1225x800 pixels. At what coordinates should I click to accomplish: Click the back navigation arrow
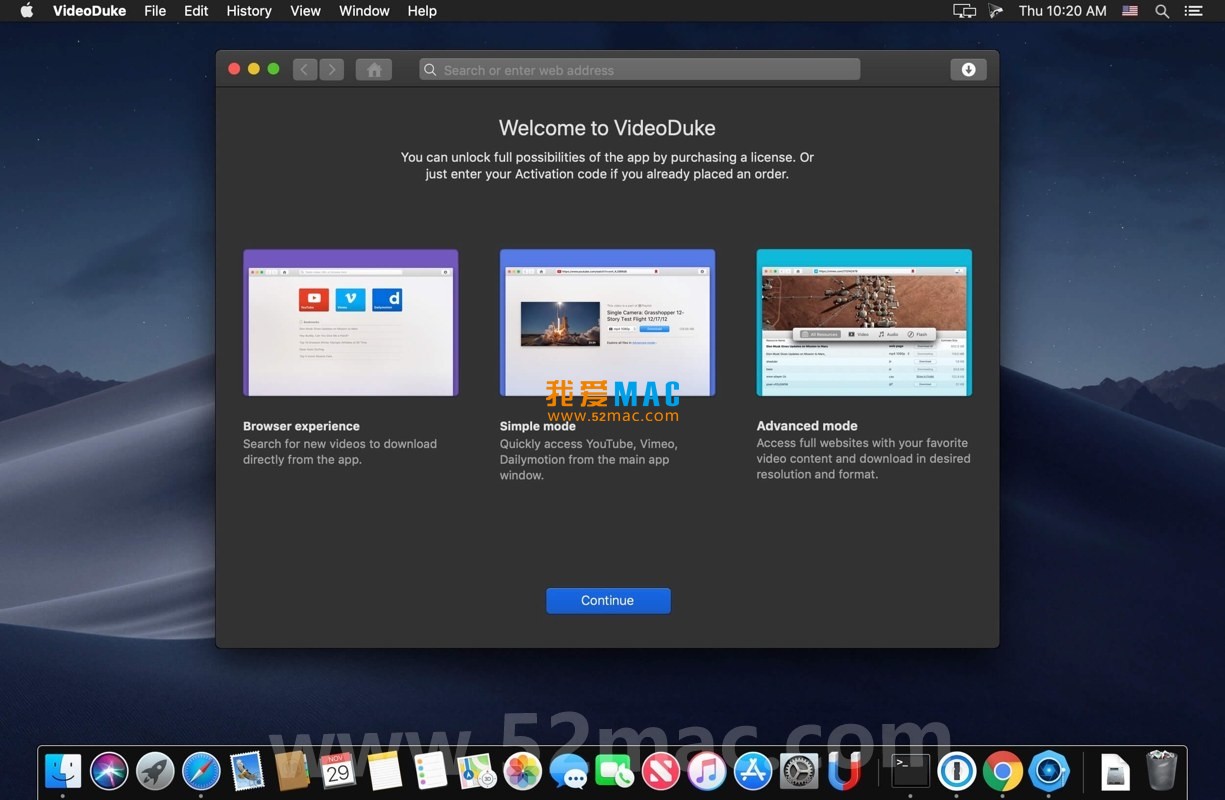[304, 69]
